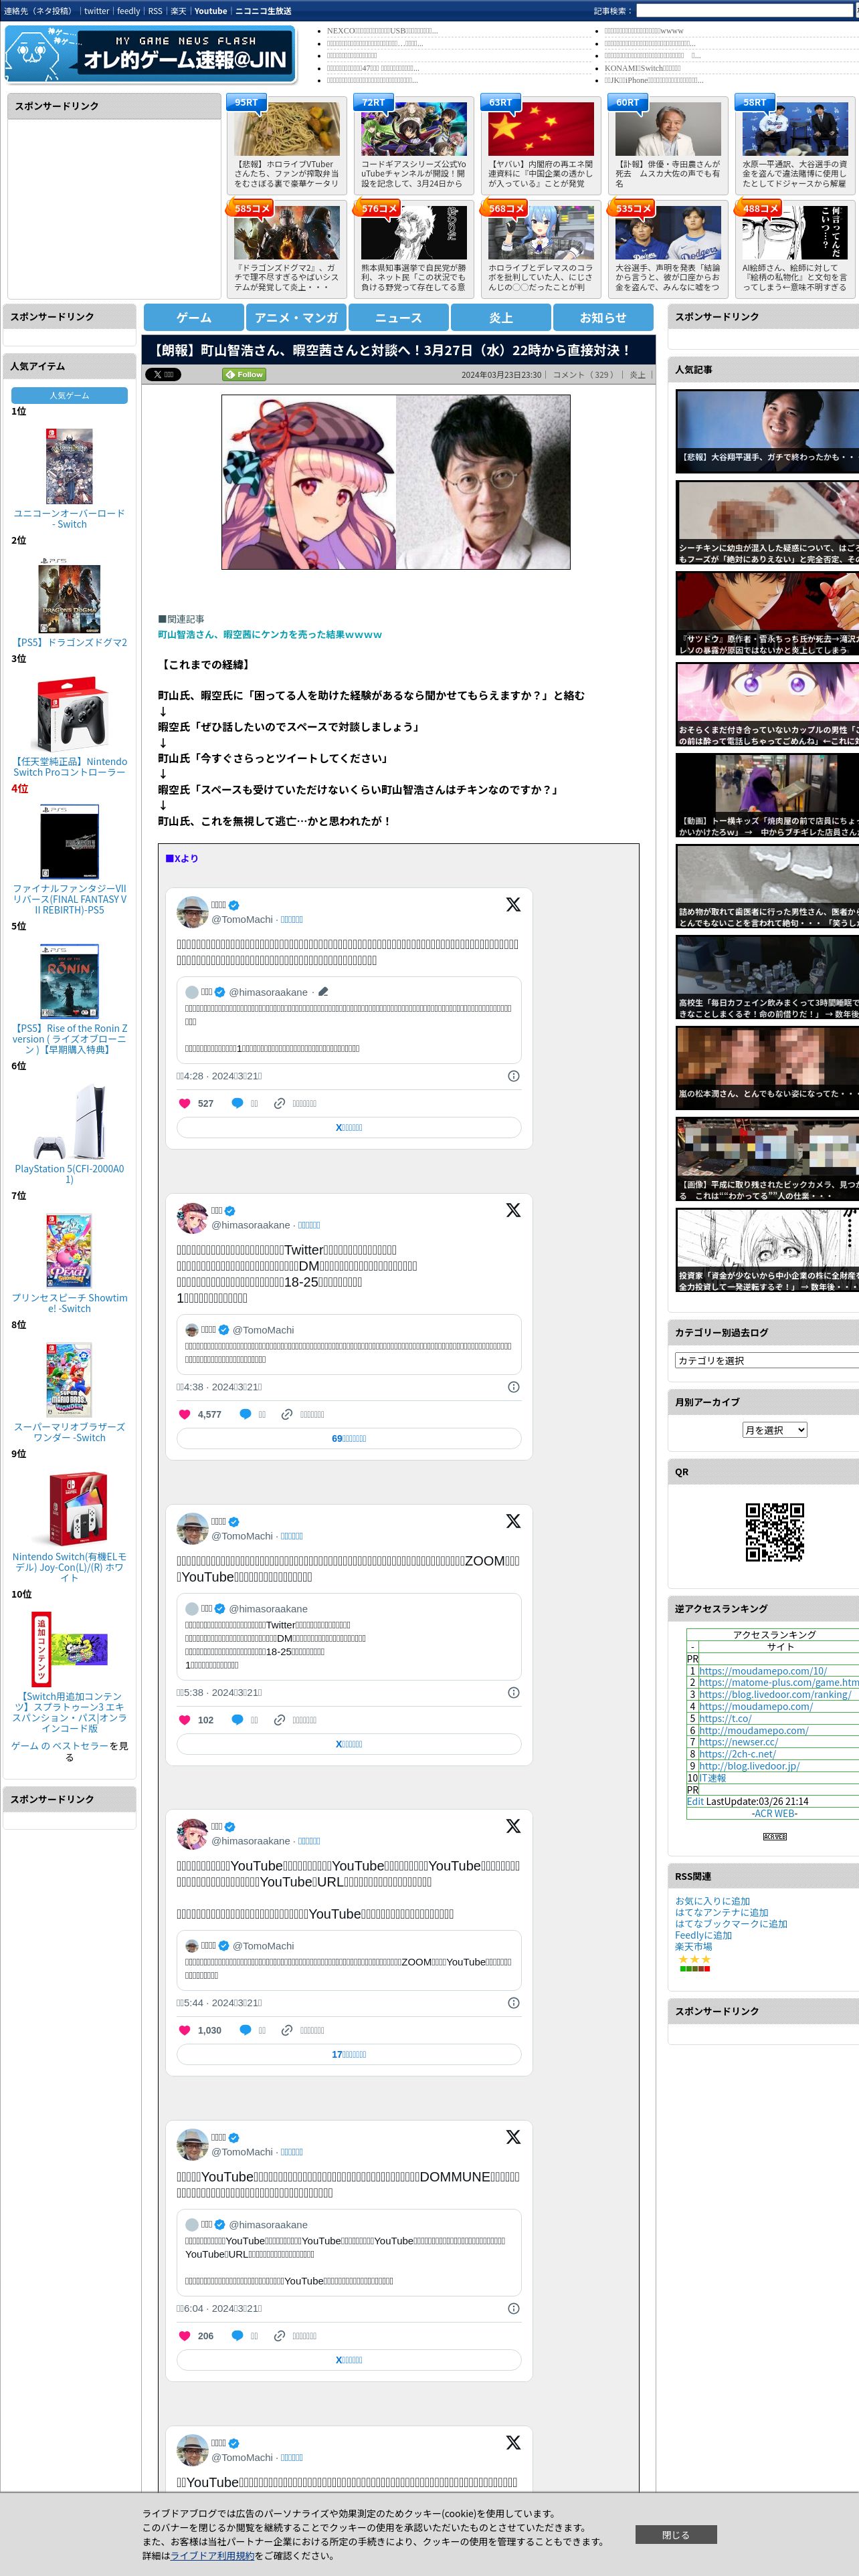Open the 95RT ホロライブVTuber article thumbnail

(287, 128)
